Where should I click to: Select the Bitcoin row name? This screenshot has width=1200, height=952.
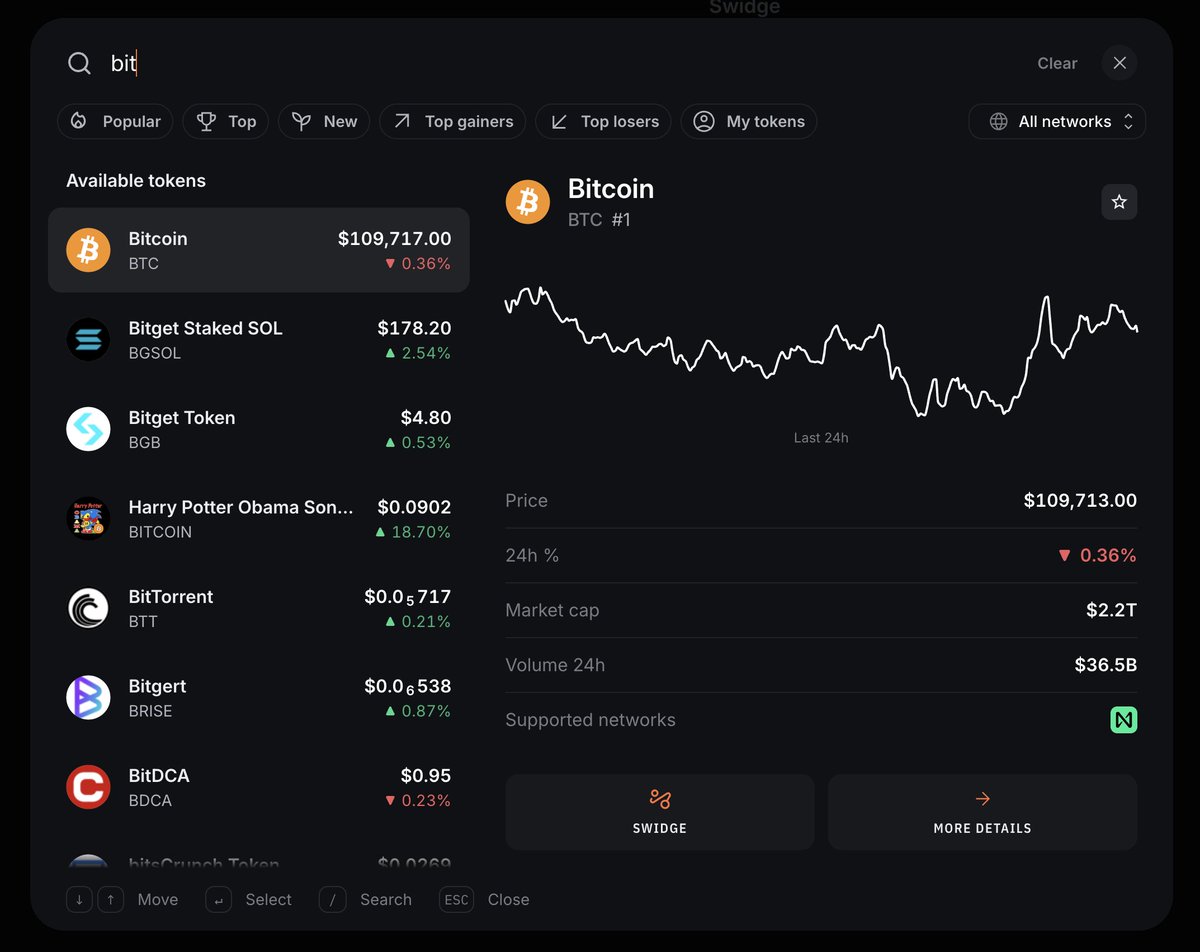coord(158,239)
